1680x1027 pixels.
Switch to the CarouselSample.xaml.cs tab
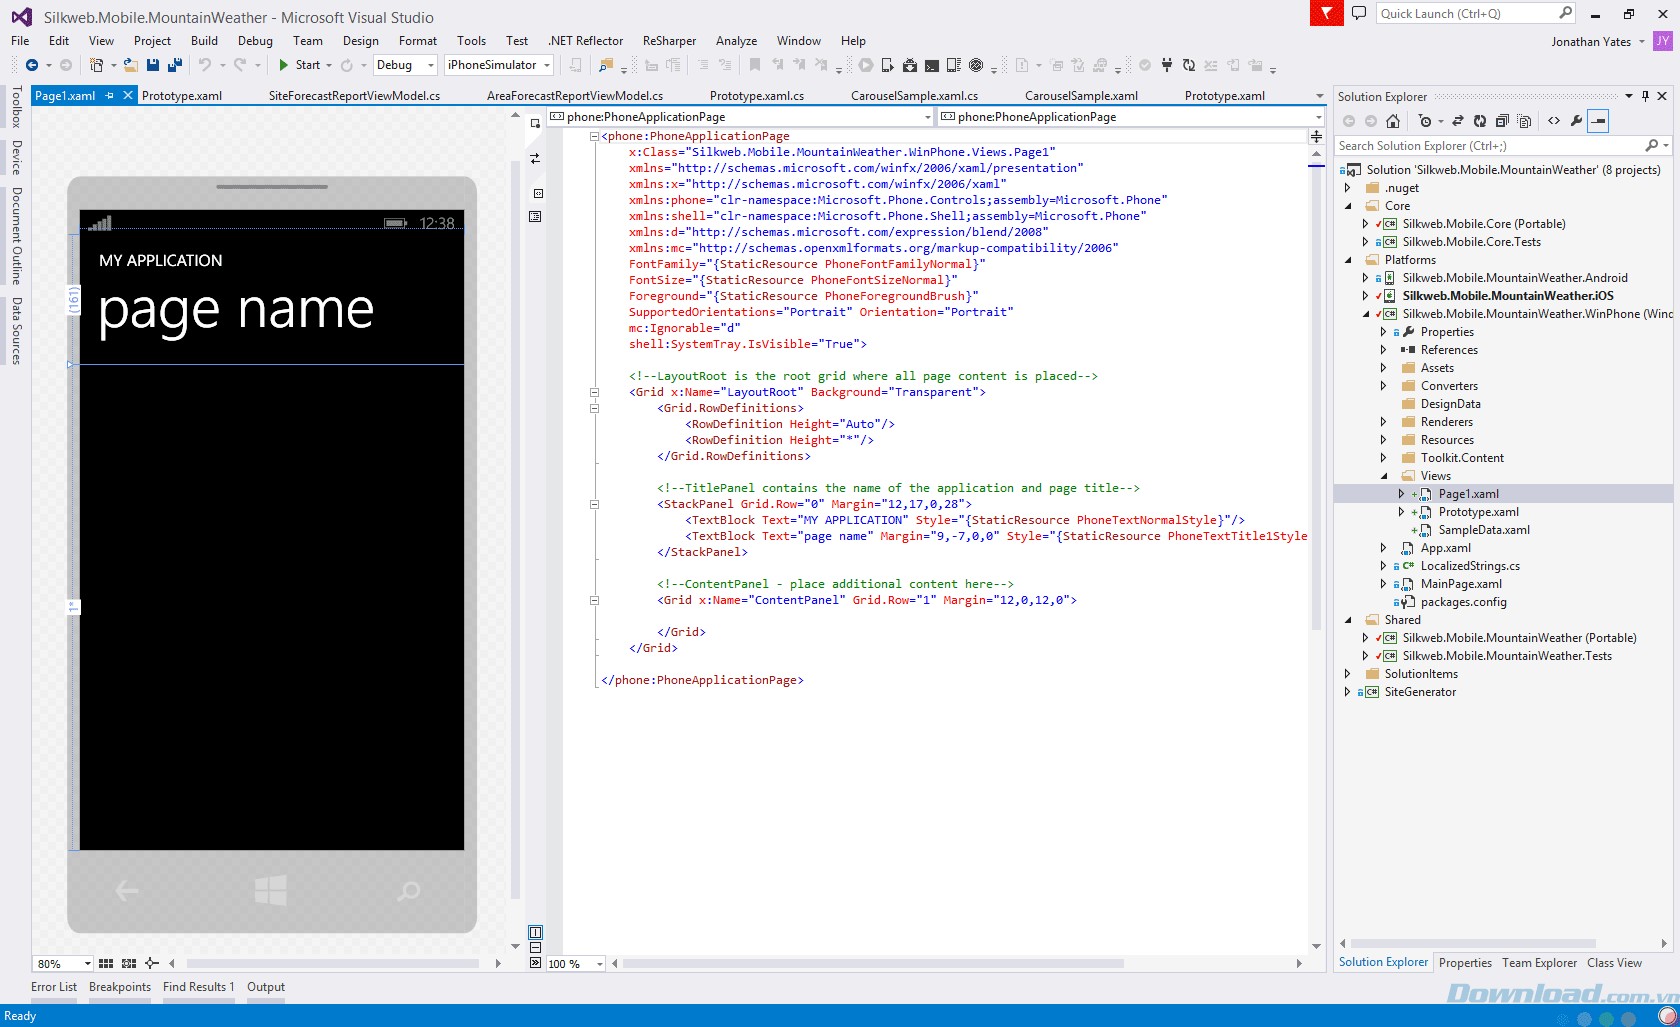click(x=914, y=96)
